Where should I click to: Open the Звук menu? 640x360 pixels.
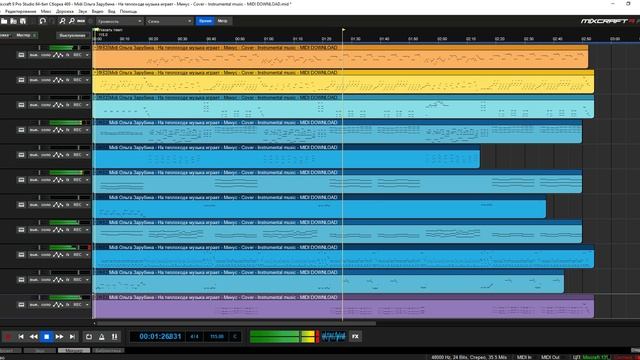(82, 11)
